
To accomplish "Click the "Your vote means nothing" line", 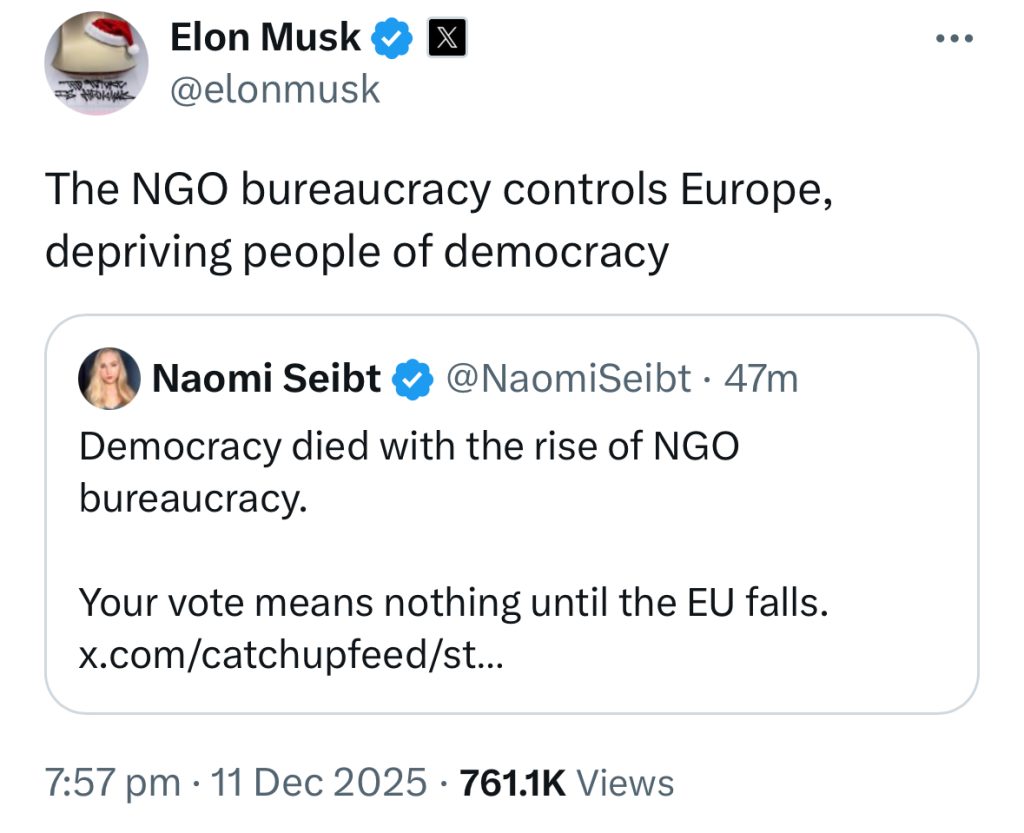I will (453, 603).
